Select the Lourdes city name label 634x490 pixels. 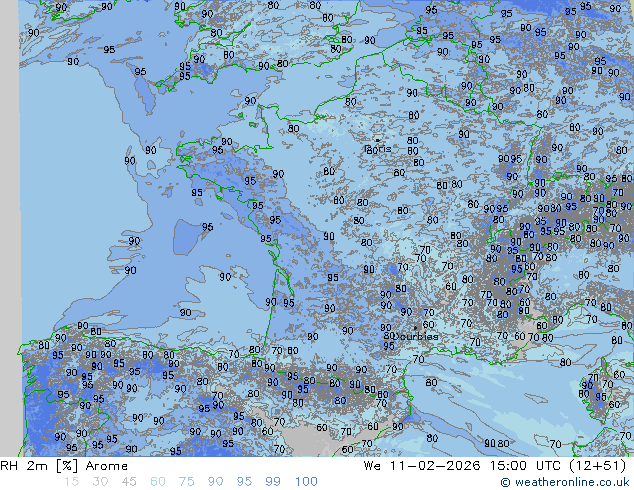click(x=416, y=337)
